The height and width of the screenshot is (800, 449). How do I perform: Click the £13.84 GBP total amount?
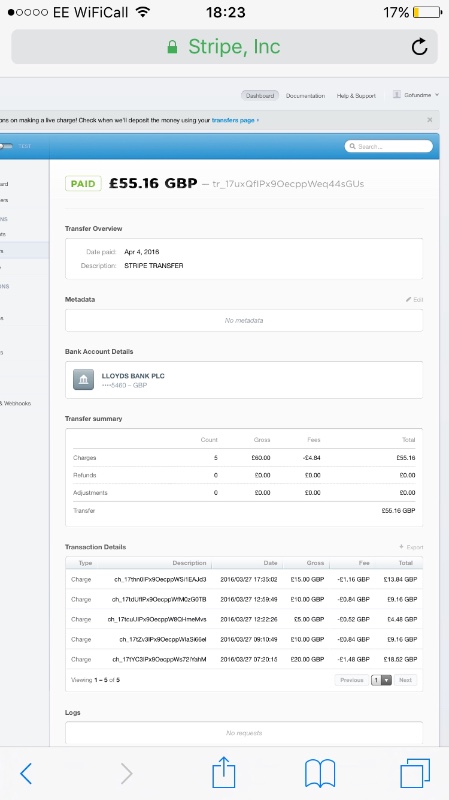pos(401,580)
